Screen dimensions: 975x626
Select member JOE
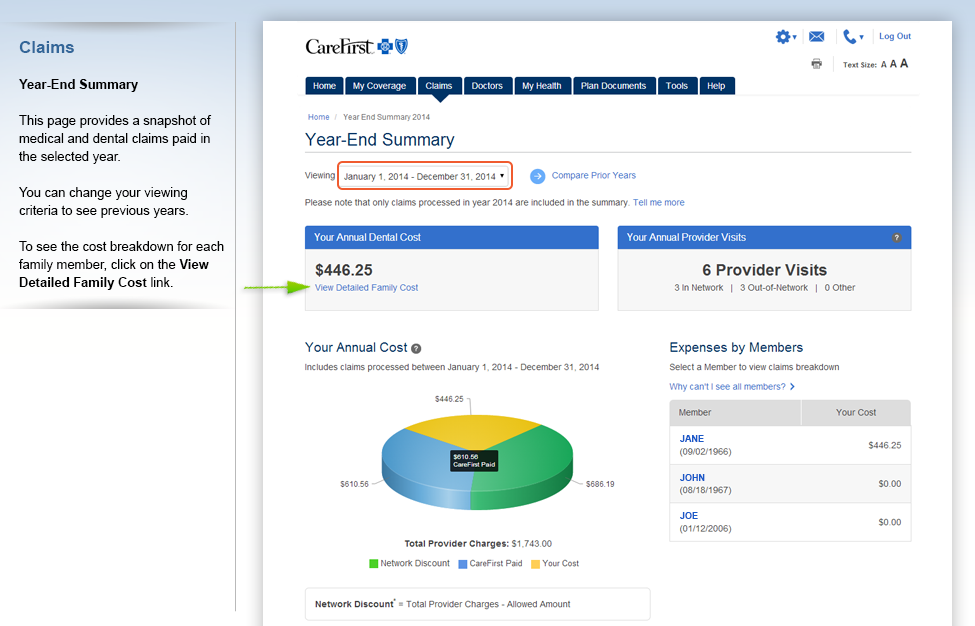coord(688,516)
